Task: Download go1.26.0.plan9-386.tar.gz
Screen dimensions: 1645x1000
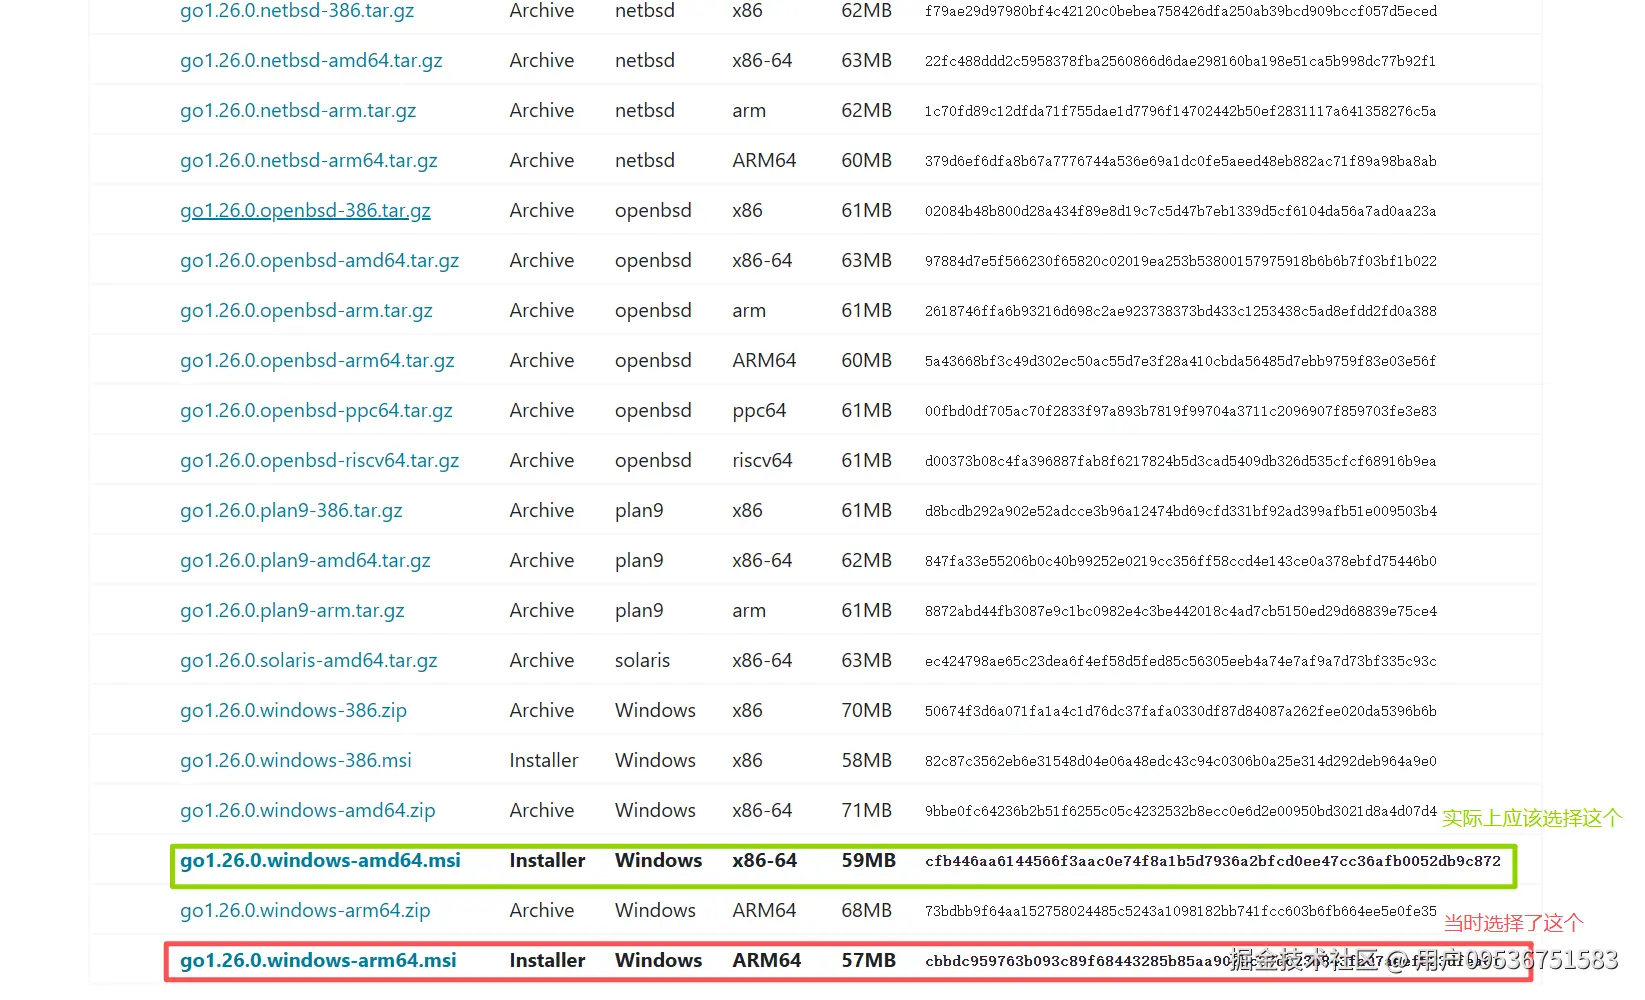Action: click(x=291, y=511)
